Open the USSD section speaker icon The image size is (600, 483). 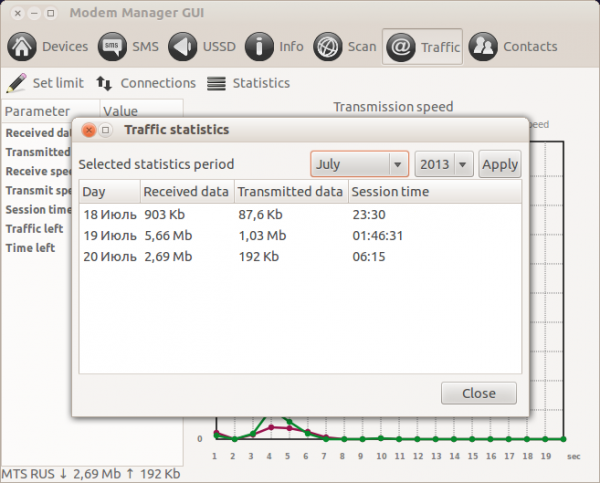[x=183, y=47]
